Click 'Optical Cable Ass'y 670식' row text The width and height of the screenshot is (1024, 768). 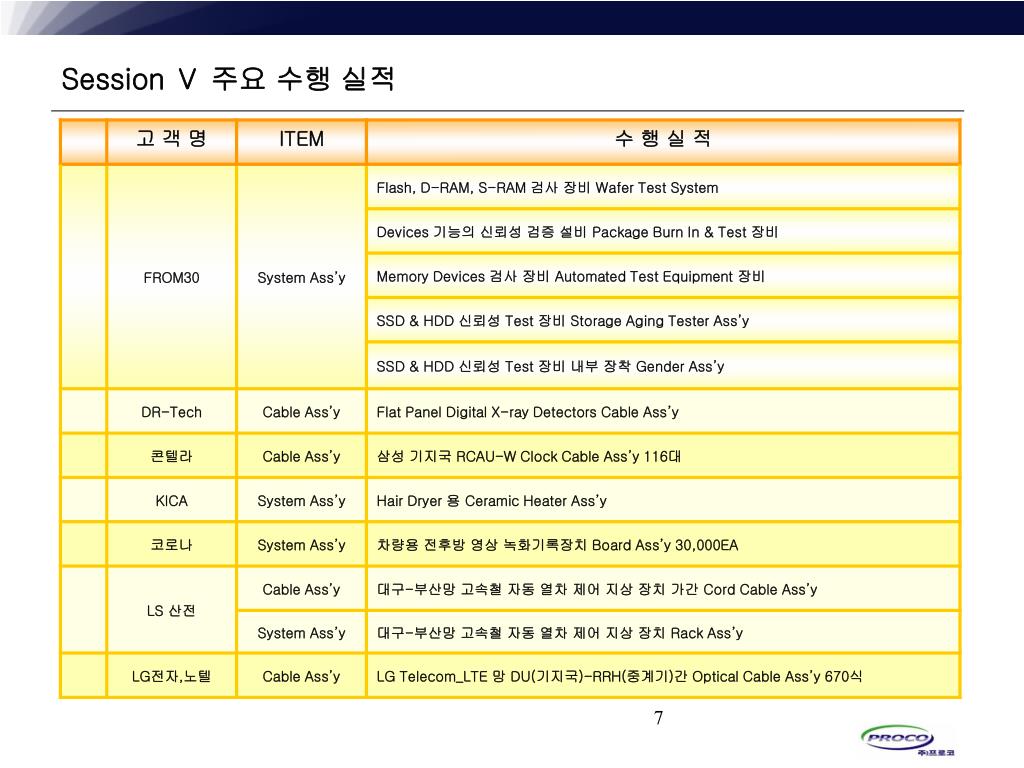[619, 677]
